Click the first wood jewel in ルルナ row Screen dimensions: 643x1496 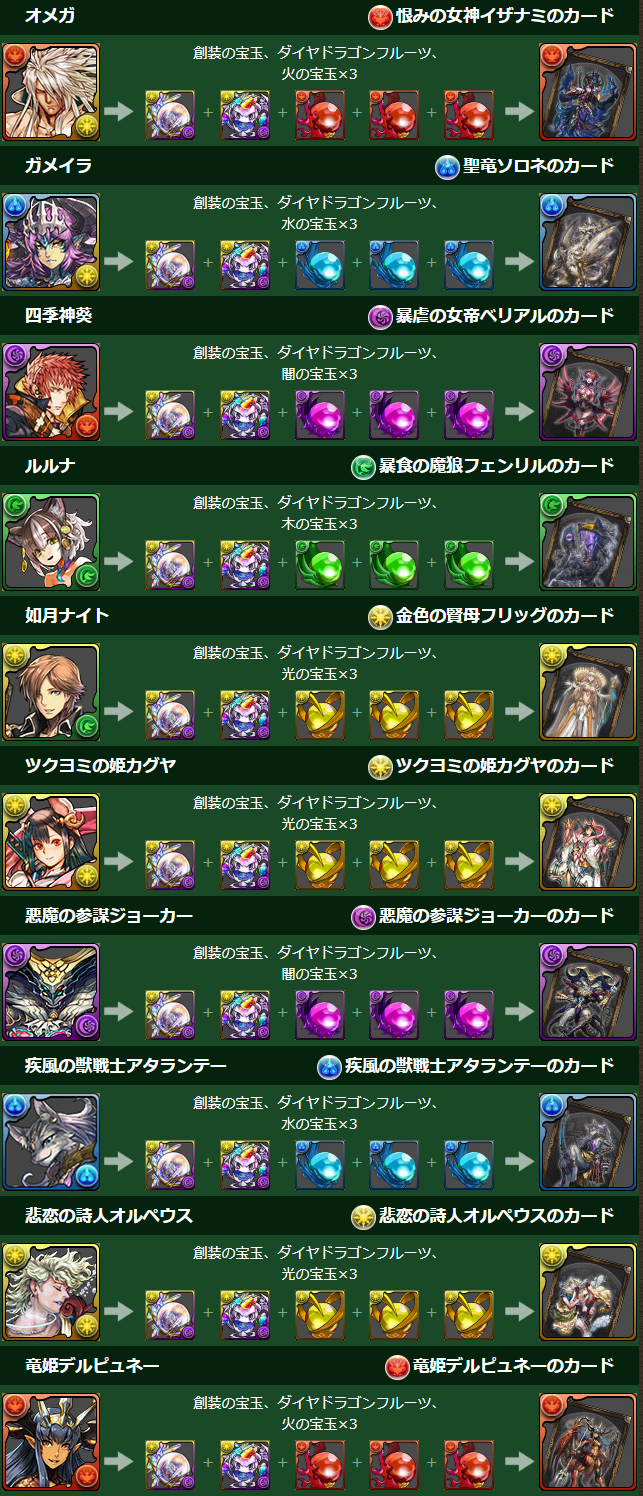[x=320, y=564]
